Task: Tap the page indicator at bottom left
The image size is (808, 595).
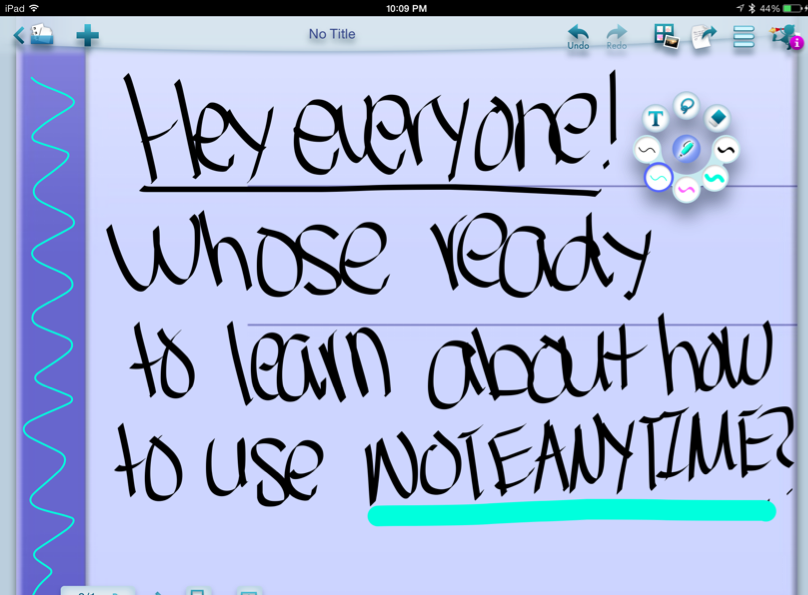Action: (95, 590)
